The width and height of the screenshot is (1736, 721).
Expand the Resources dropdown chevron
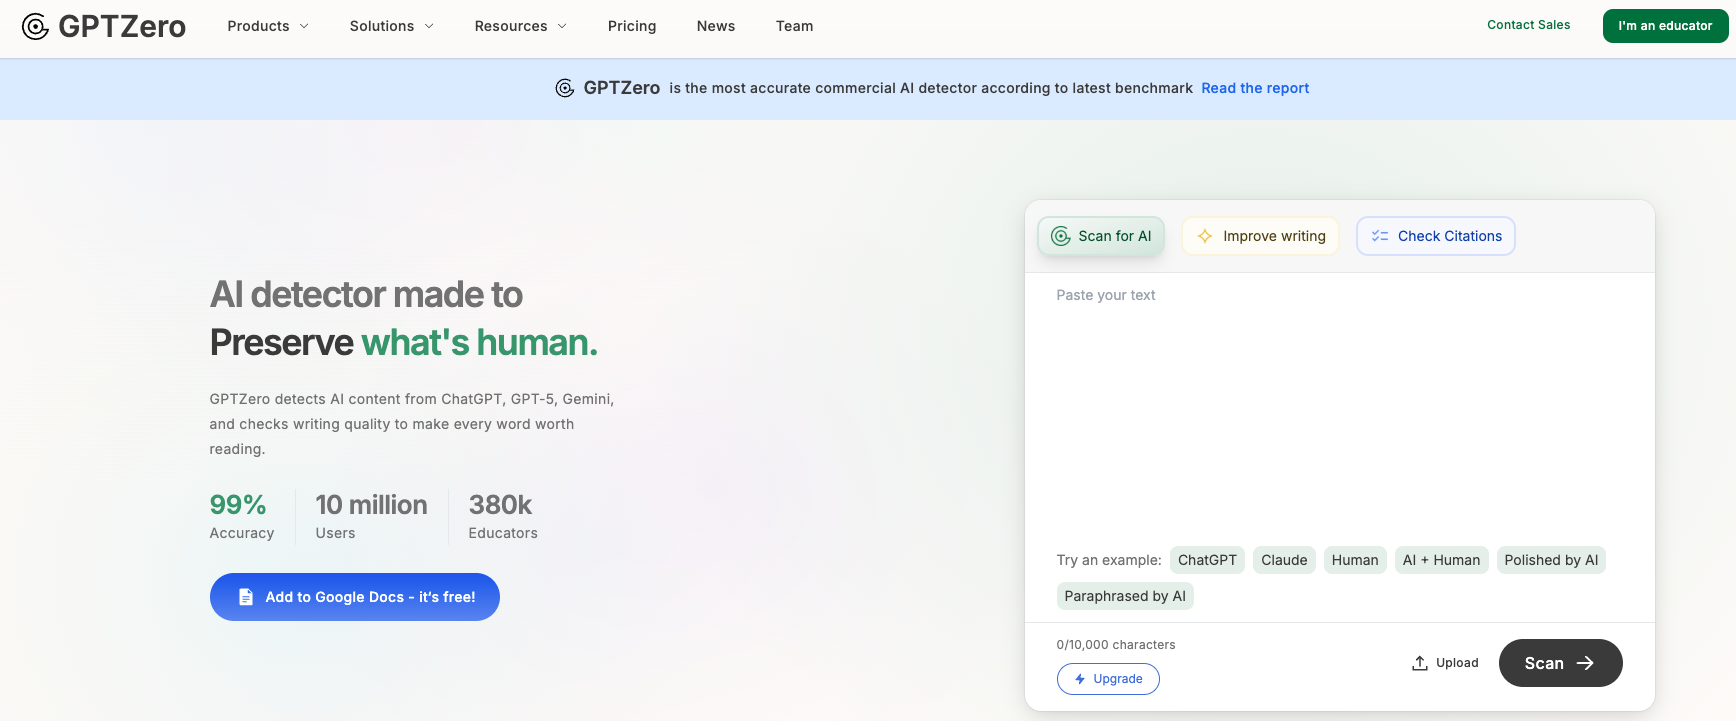click(562, 26)
